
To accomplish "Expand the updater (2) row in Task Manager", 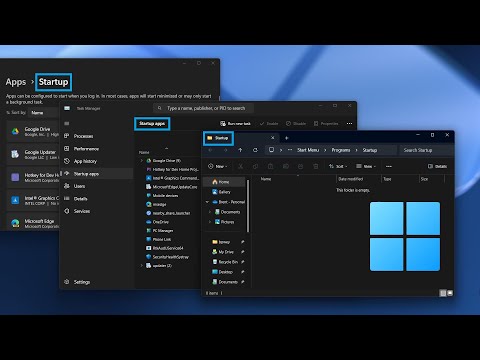I will 142,266.
